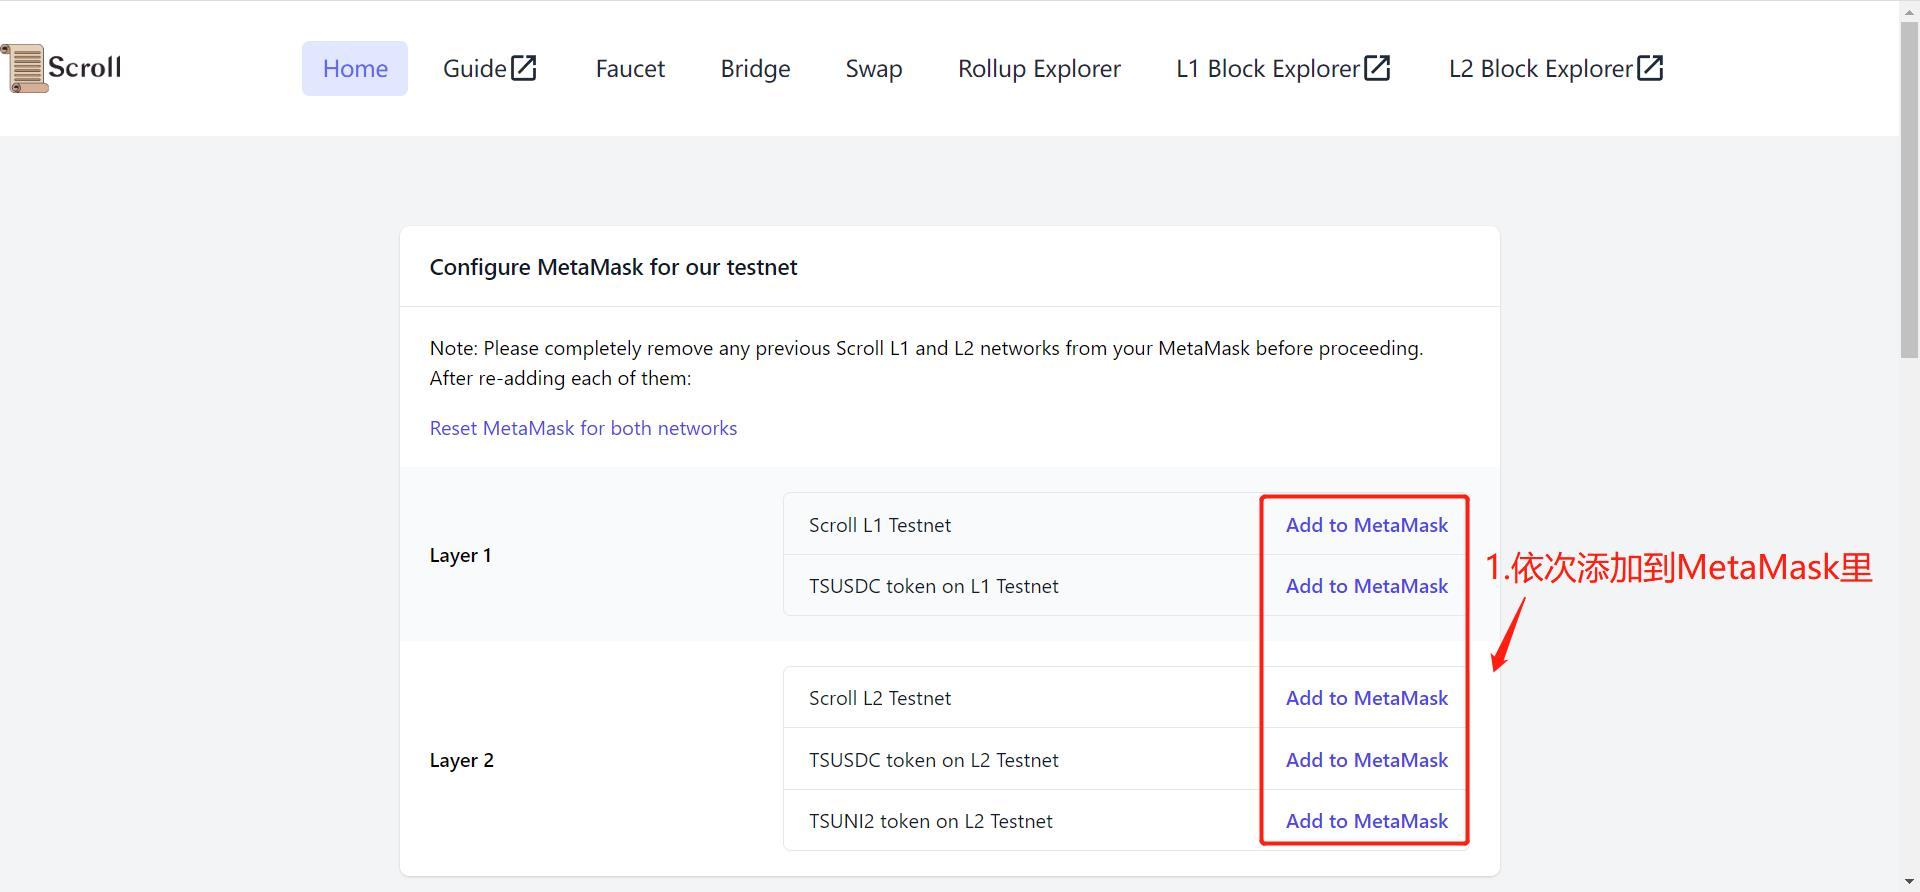
Task: Click the scrollbar down arrow
Action: [x=1909, y=882]
